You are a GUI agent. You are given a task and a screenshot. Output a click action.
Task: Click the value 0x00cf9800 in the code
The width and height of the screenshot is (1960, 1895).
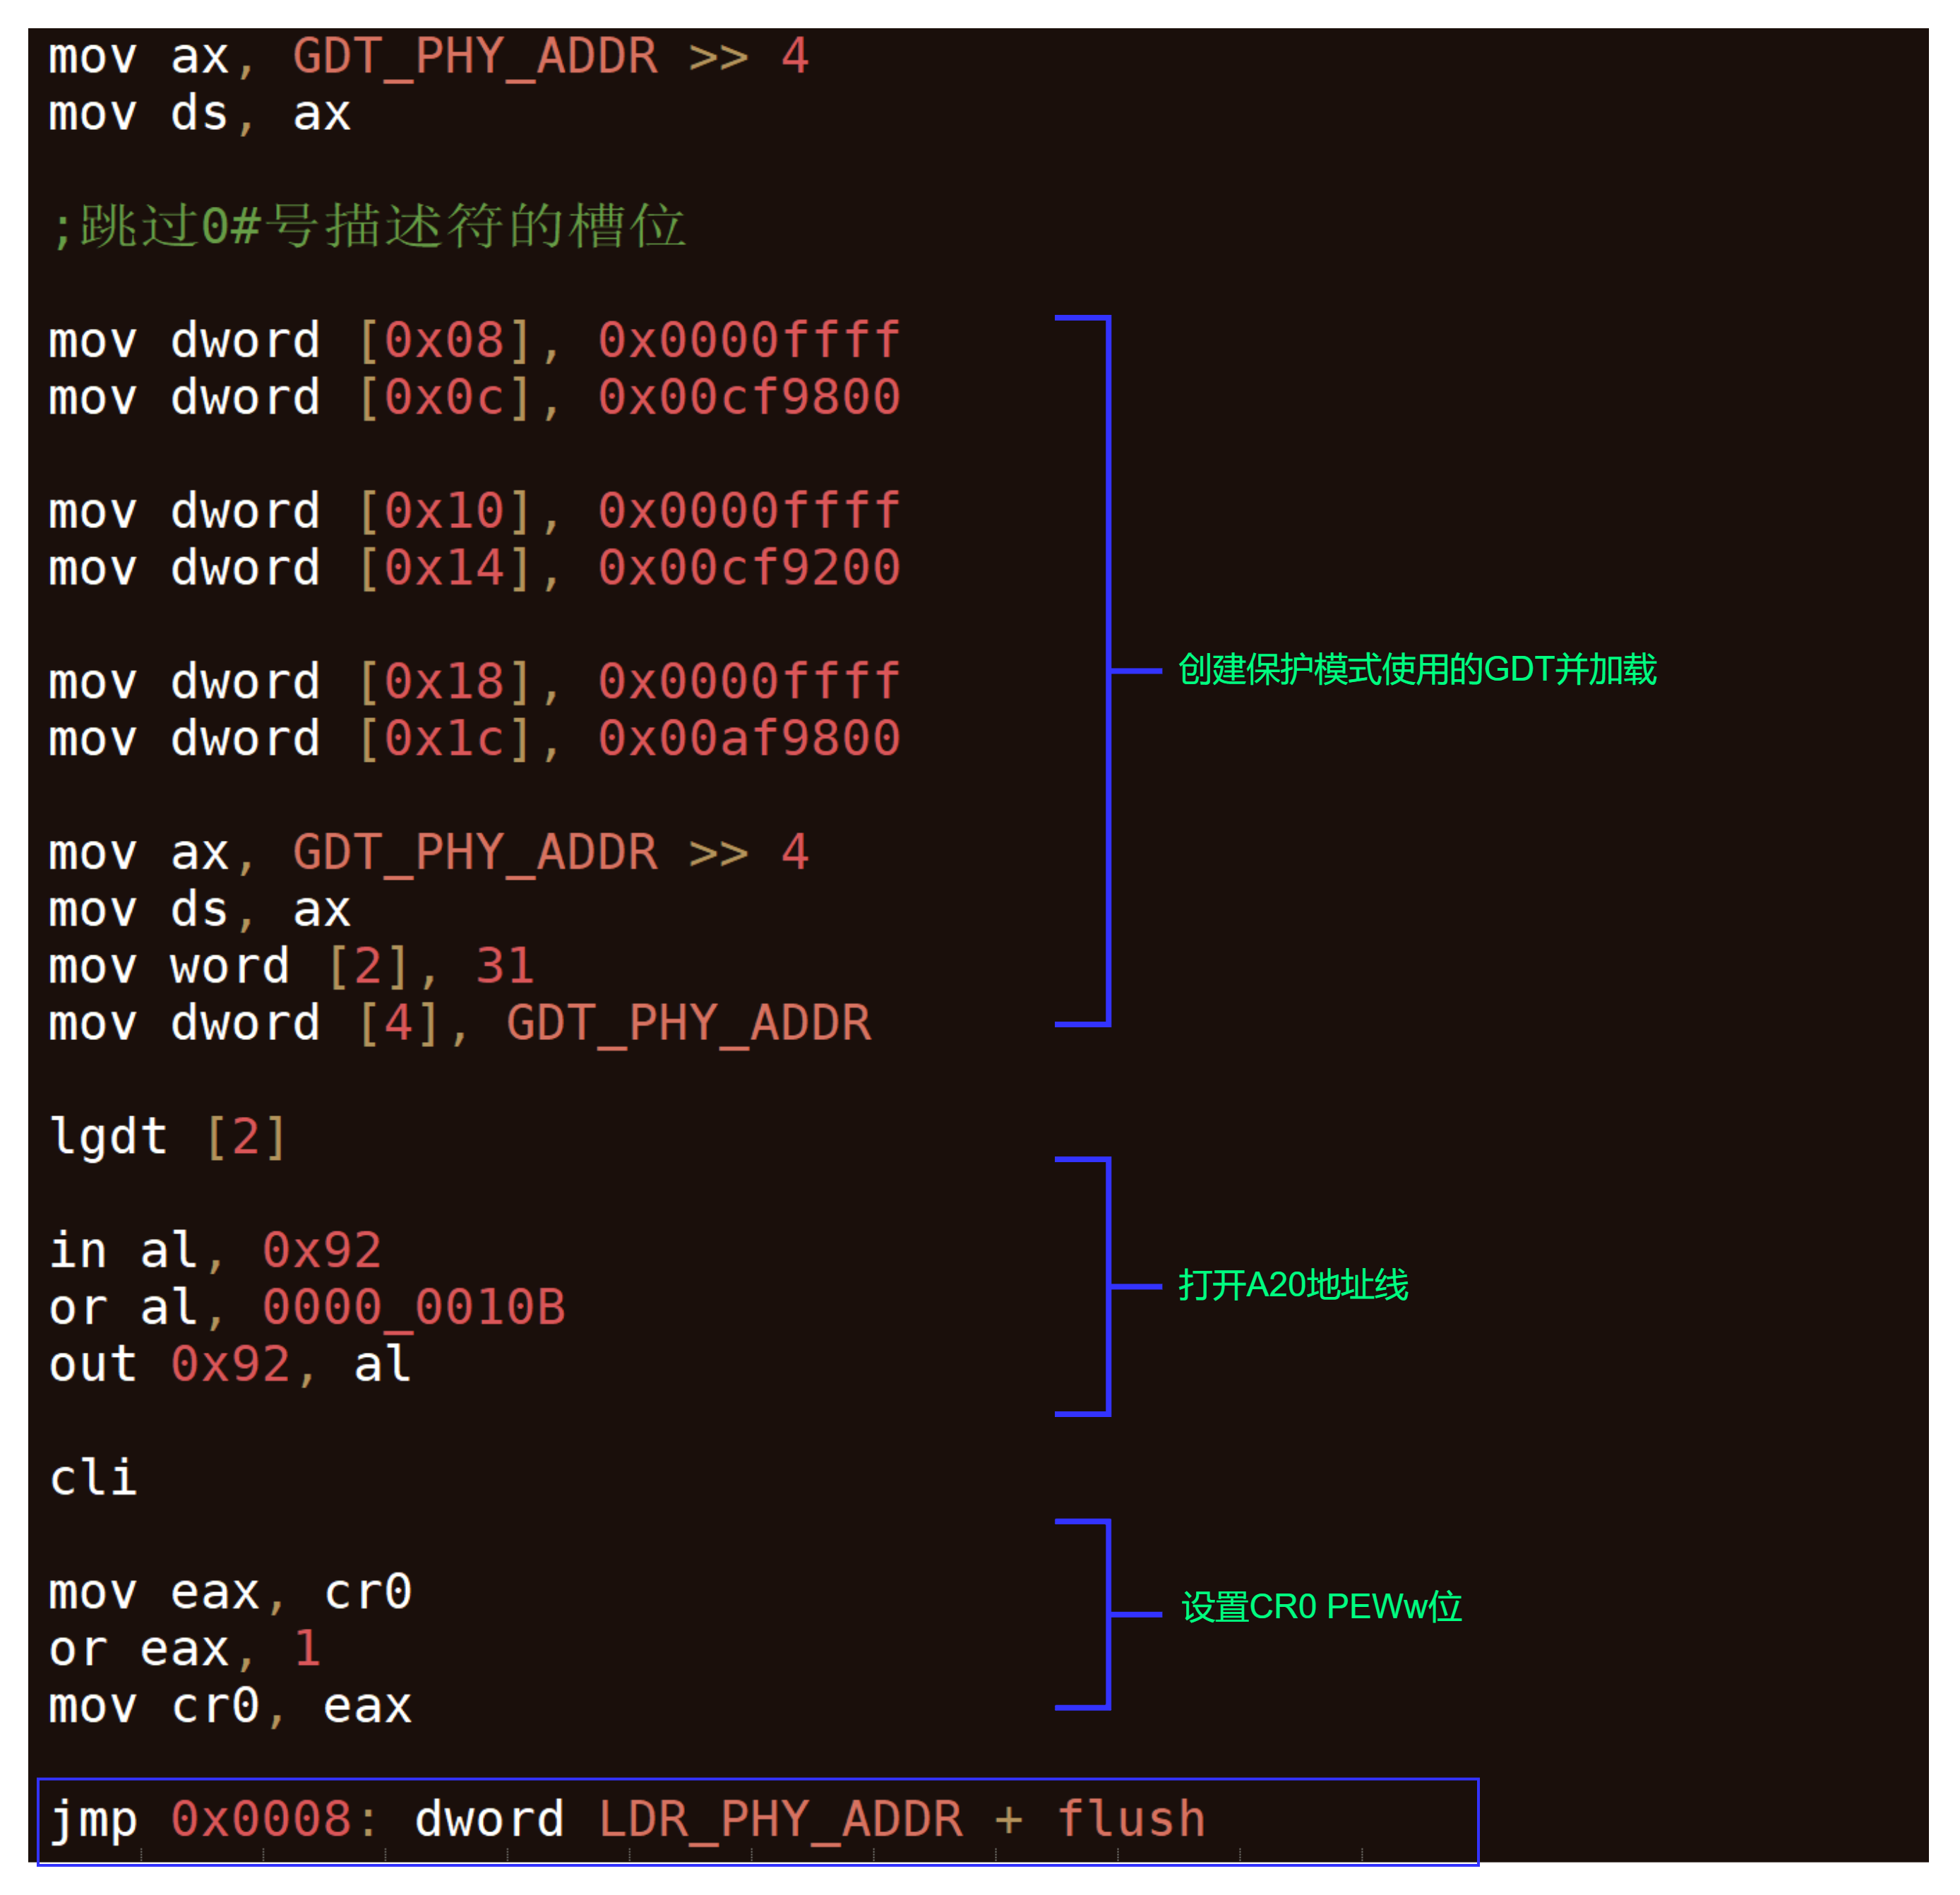(749, 398)
